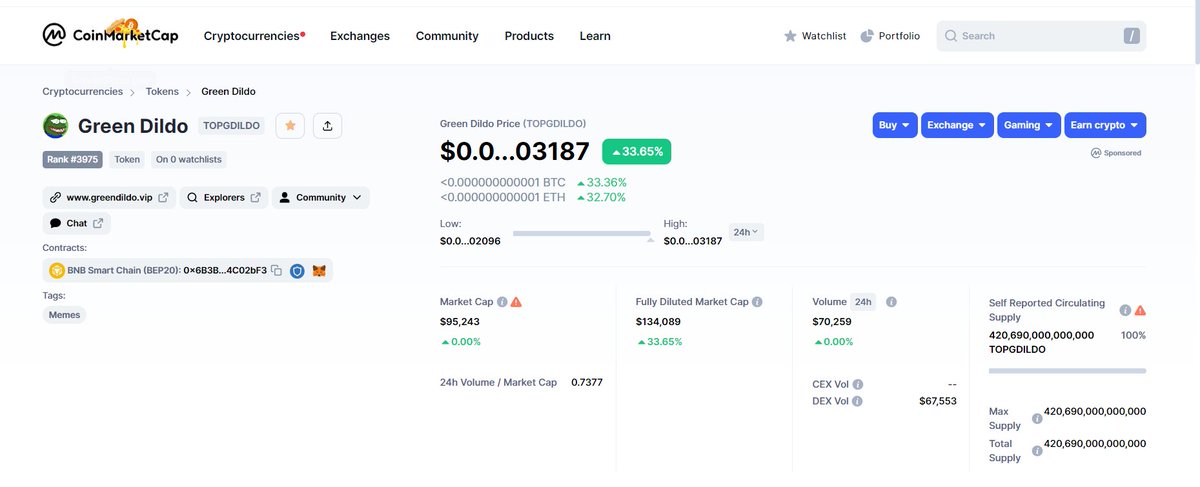1200x487 pixels.
Task: Click Max Supply info icon
Action: 1037,418
